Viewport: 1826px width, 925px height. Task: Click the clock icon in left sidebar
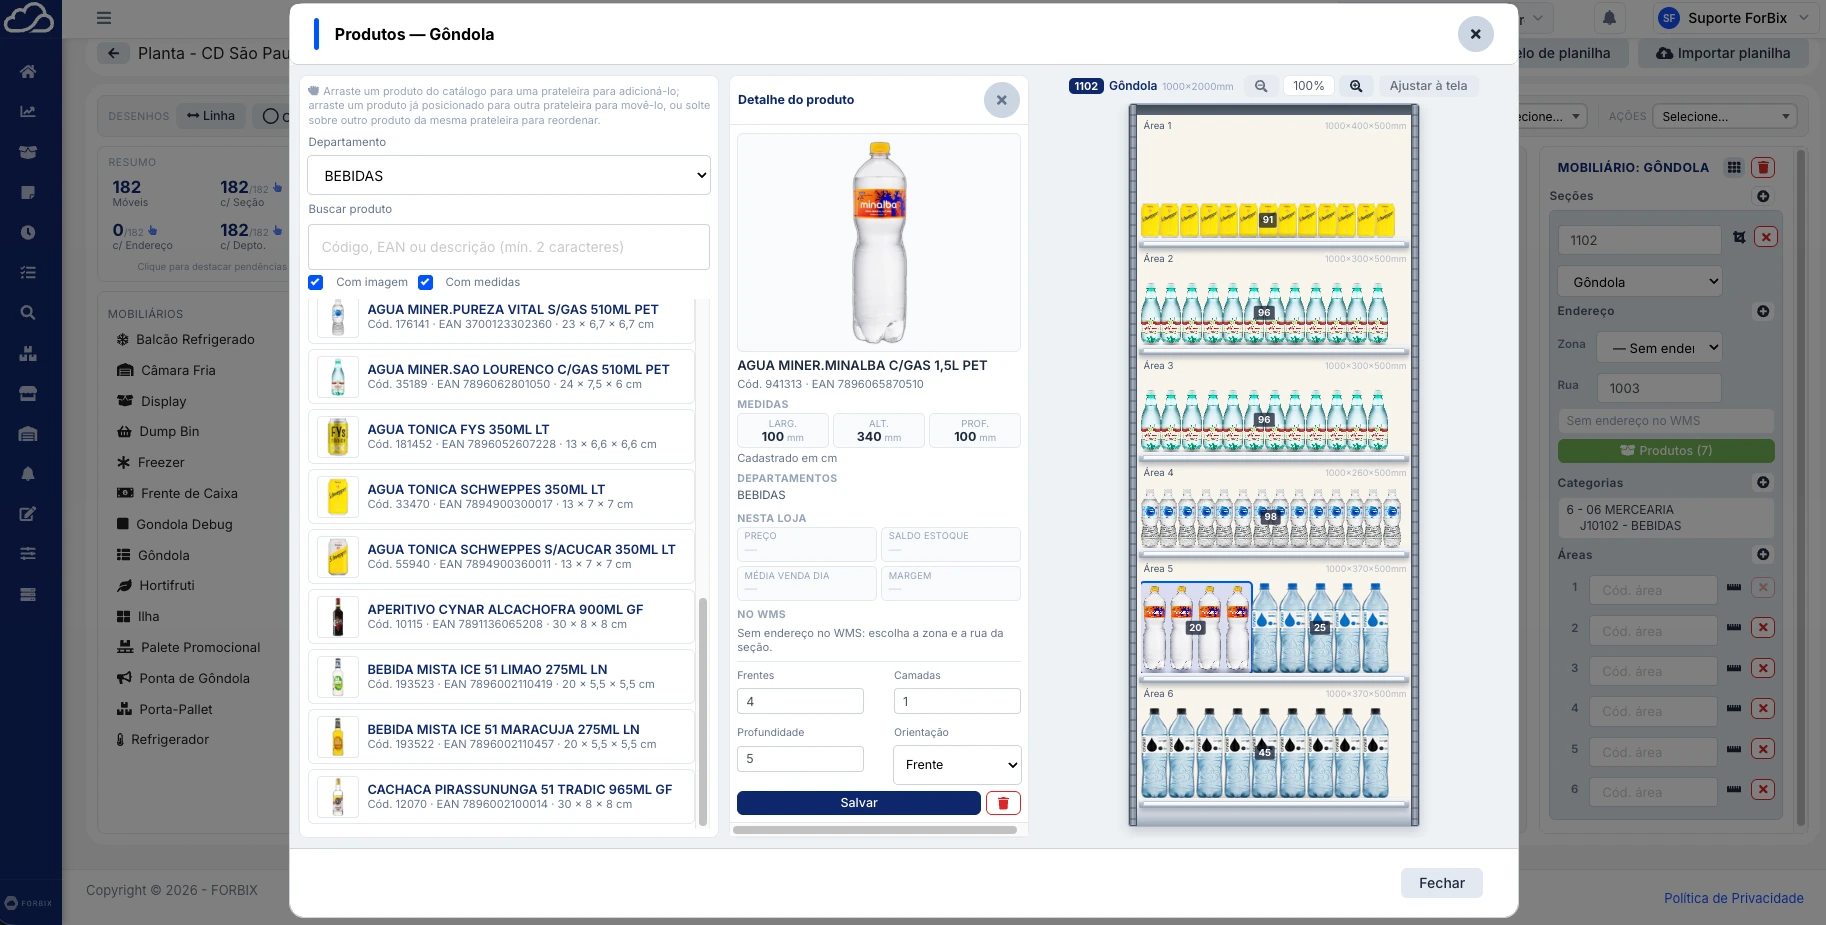pos(28,232)
